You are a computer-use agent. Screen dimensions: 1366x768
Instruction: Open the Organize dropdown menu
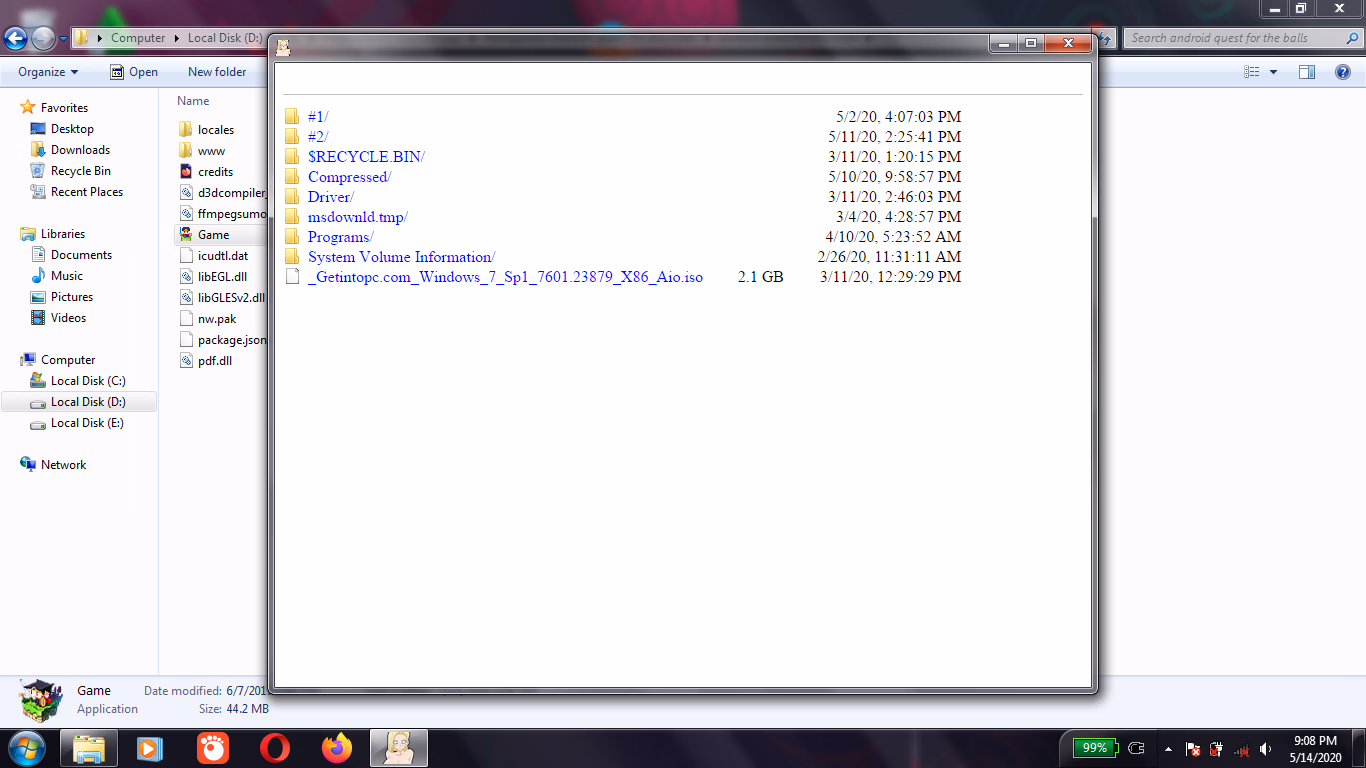(45, 71)
